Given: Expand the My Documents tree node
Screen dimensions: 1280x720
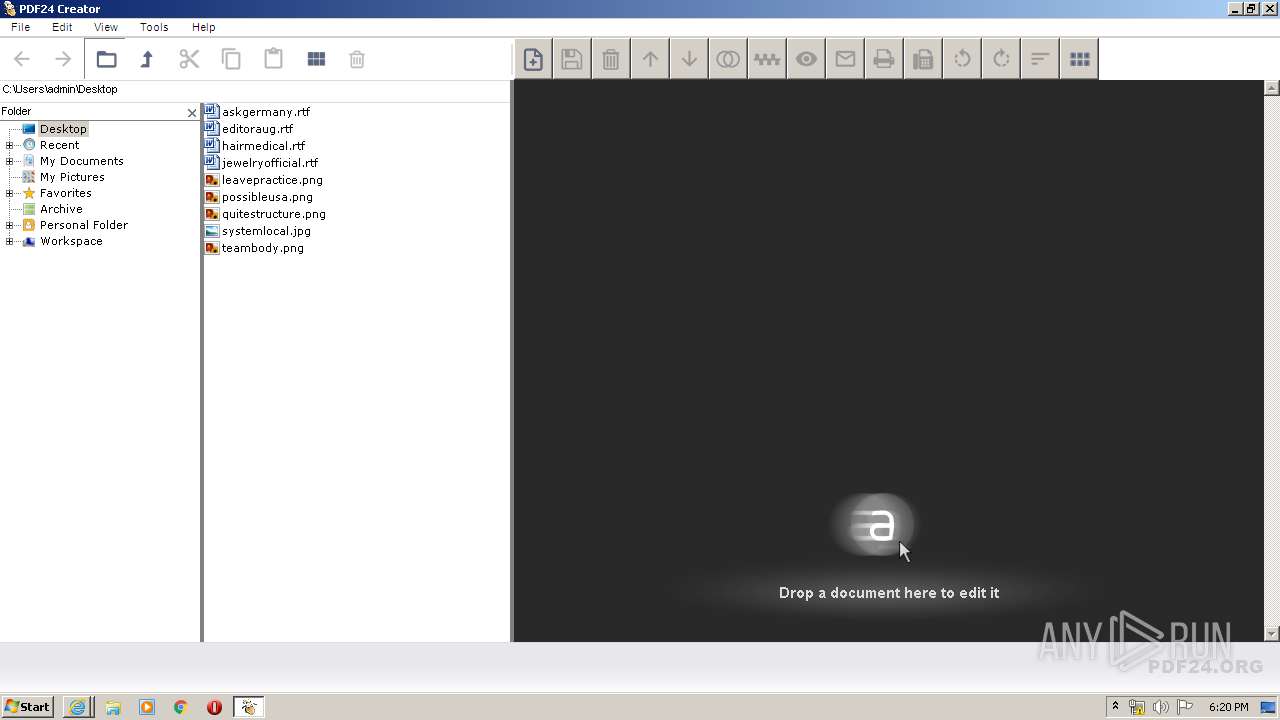Looking at the screenshot, I should (x=9, y=161).
